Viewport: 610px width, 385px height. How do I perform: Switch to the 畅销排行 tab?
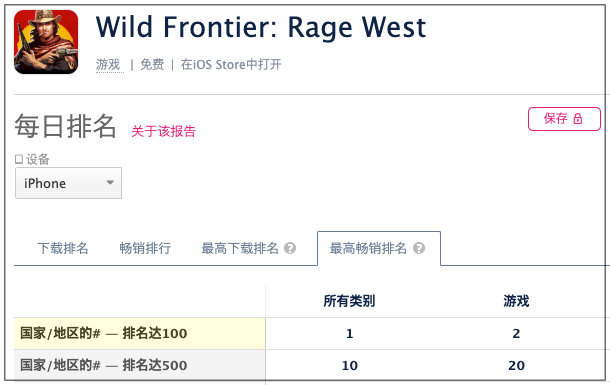pyautogui.click(x=145, y=248)
